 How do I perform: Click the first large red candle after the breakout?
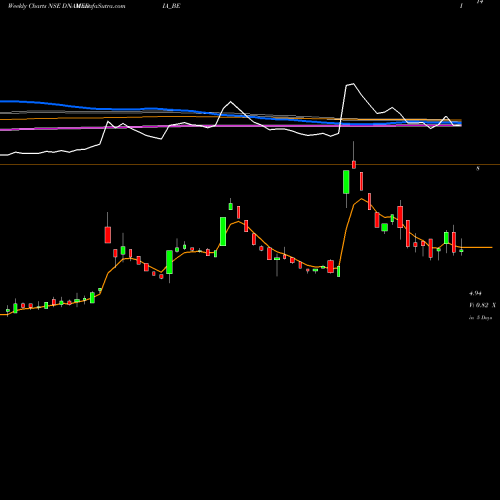point(108,235)
